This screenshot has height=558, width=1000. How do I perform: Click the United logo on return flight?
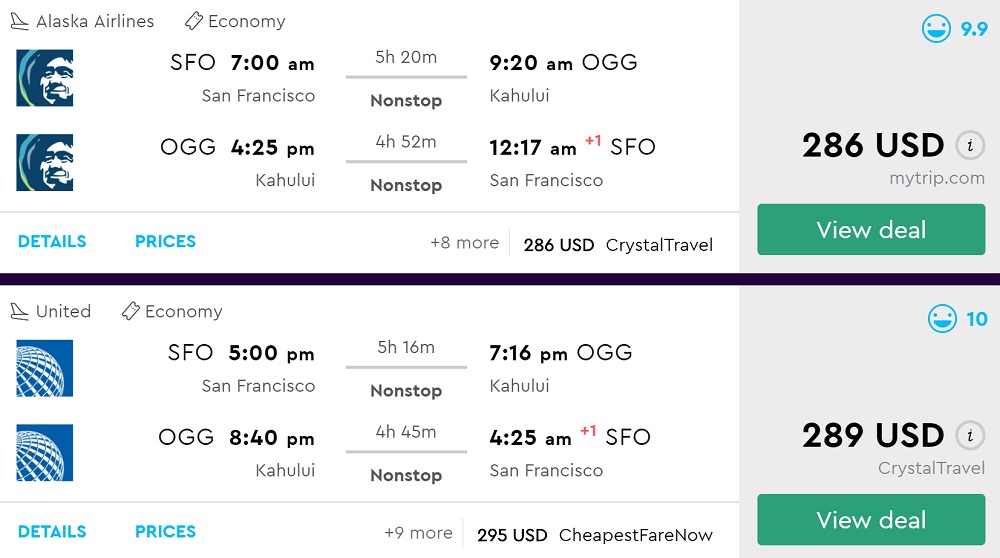[45, 453]
